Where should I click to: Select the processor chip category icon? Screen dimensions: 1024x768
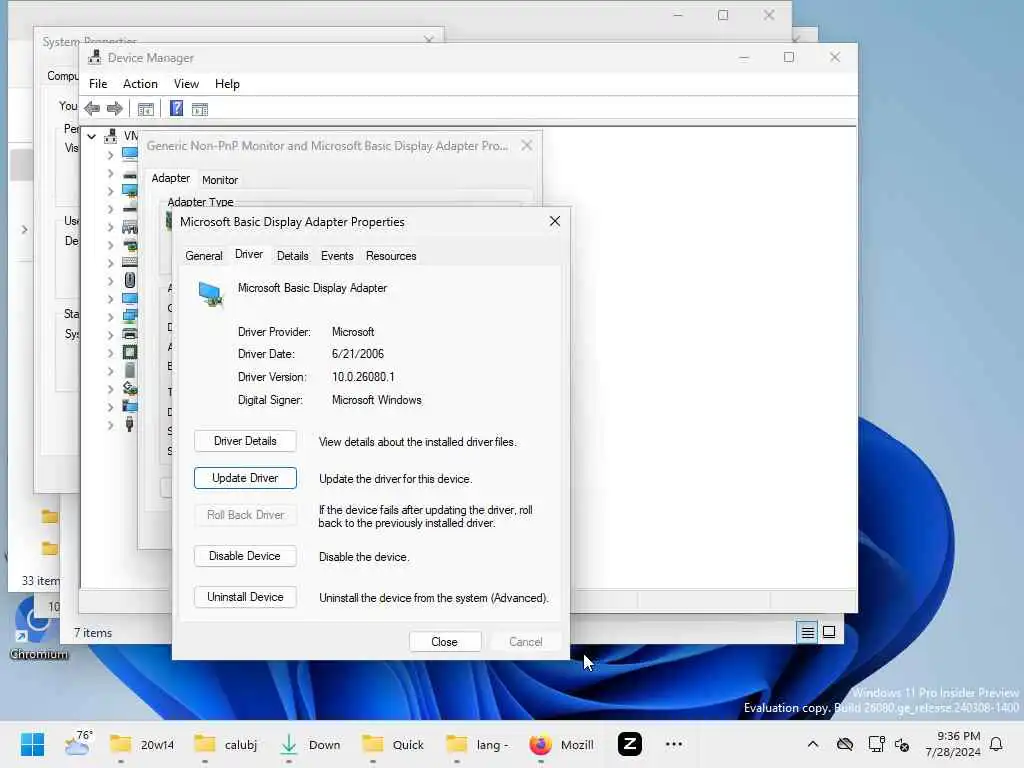point(130,353)
